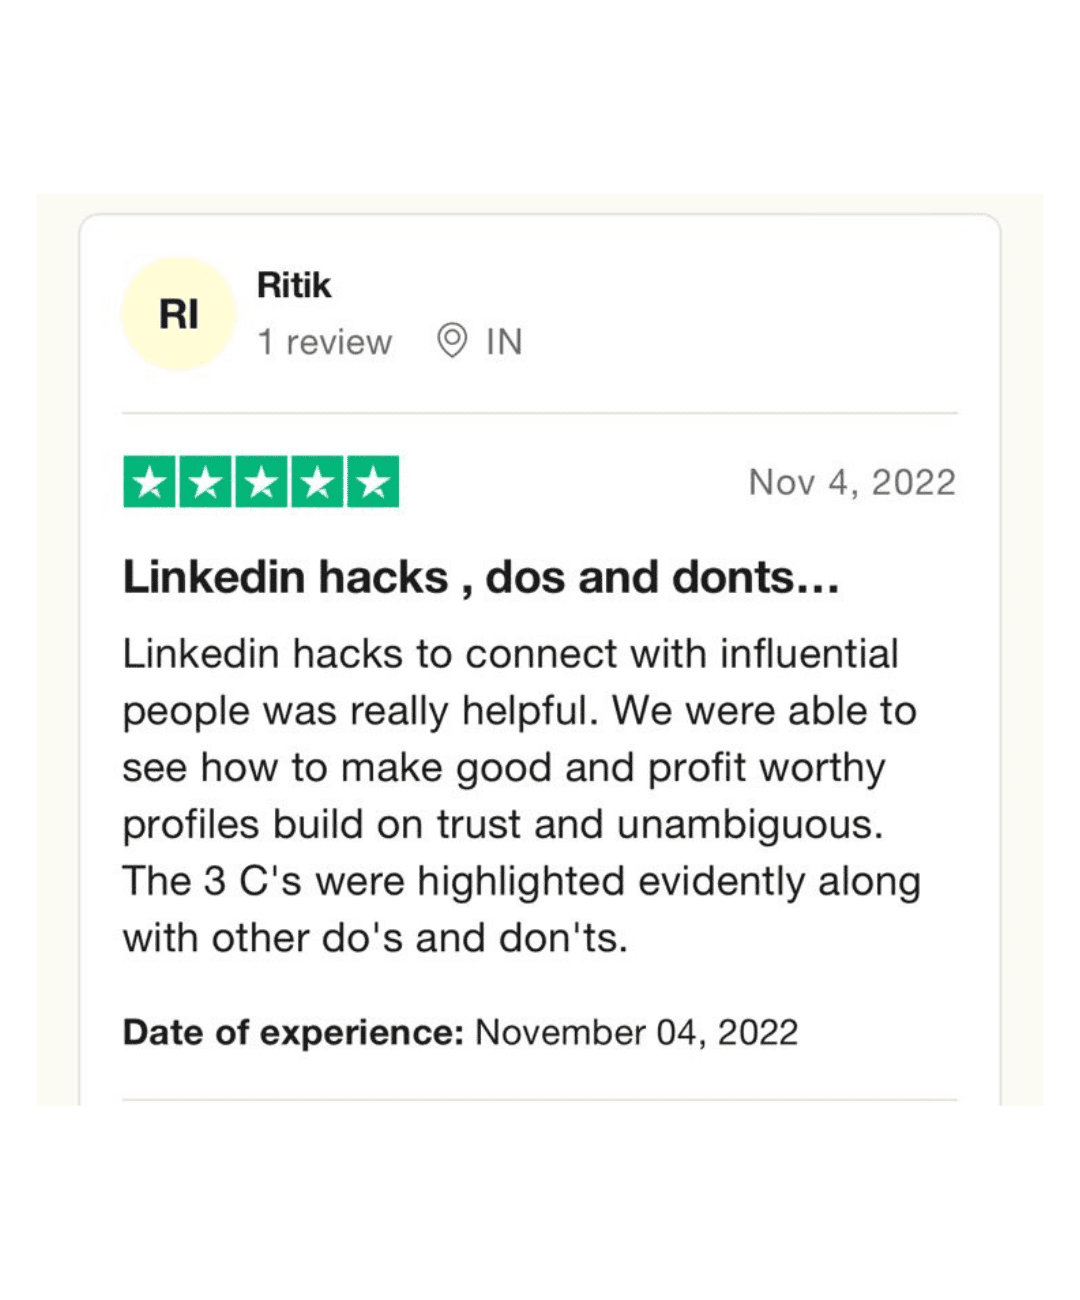
Task: Click the review body's first line of text
Action: tap(511, 654)
